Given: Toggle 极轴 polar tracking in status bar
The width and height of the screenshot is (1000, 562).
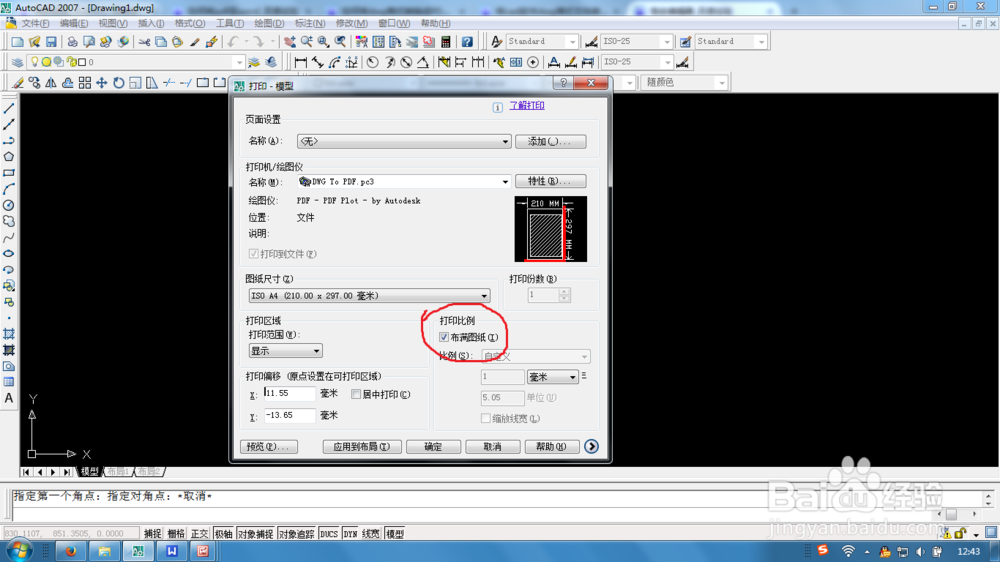Looking at the screenshot, I should (223, 534).
